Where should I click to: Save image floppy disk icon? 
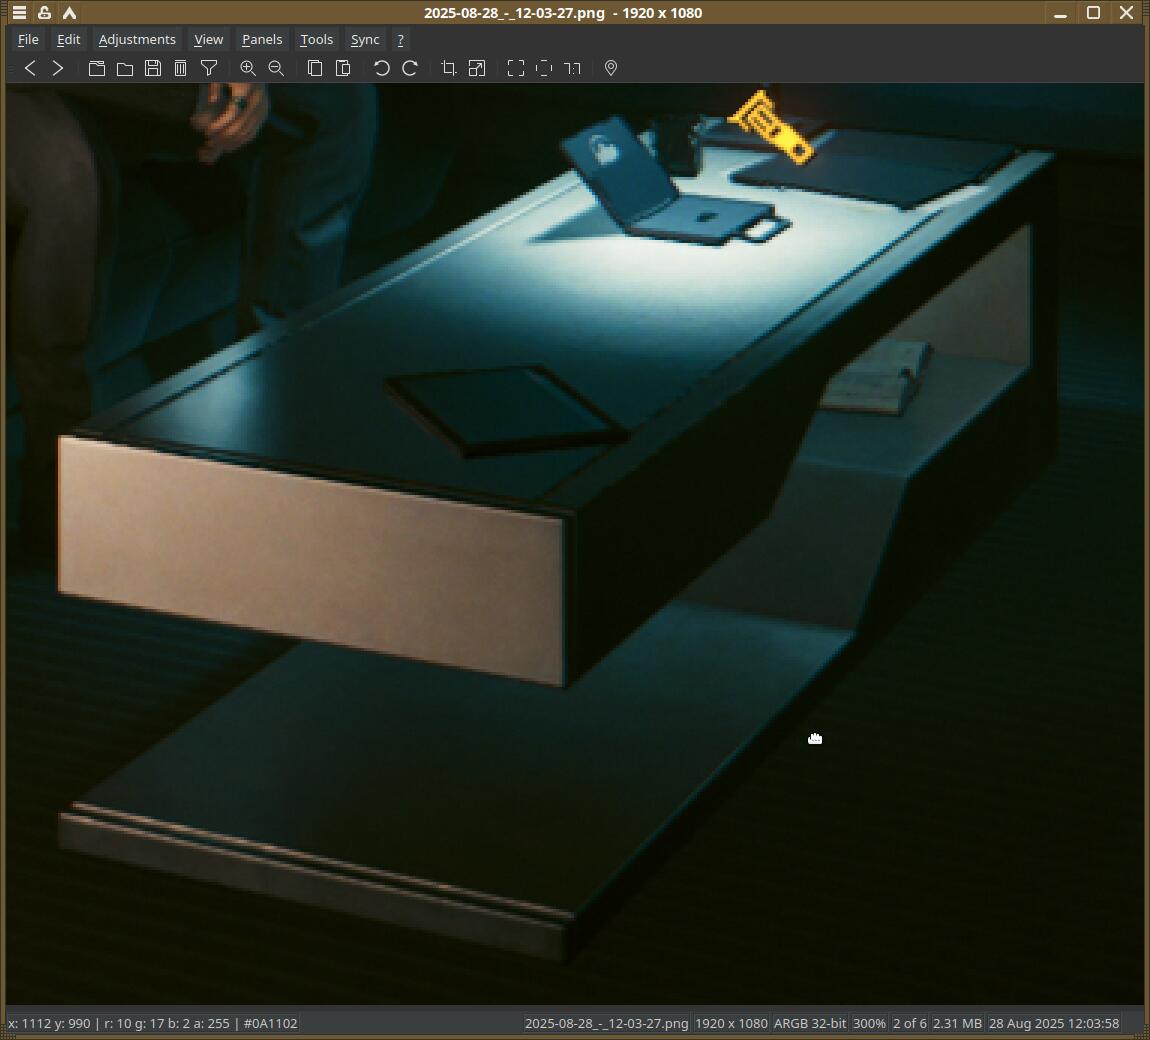[x=153, y=68]
